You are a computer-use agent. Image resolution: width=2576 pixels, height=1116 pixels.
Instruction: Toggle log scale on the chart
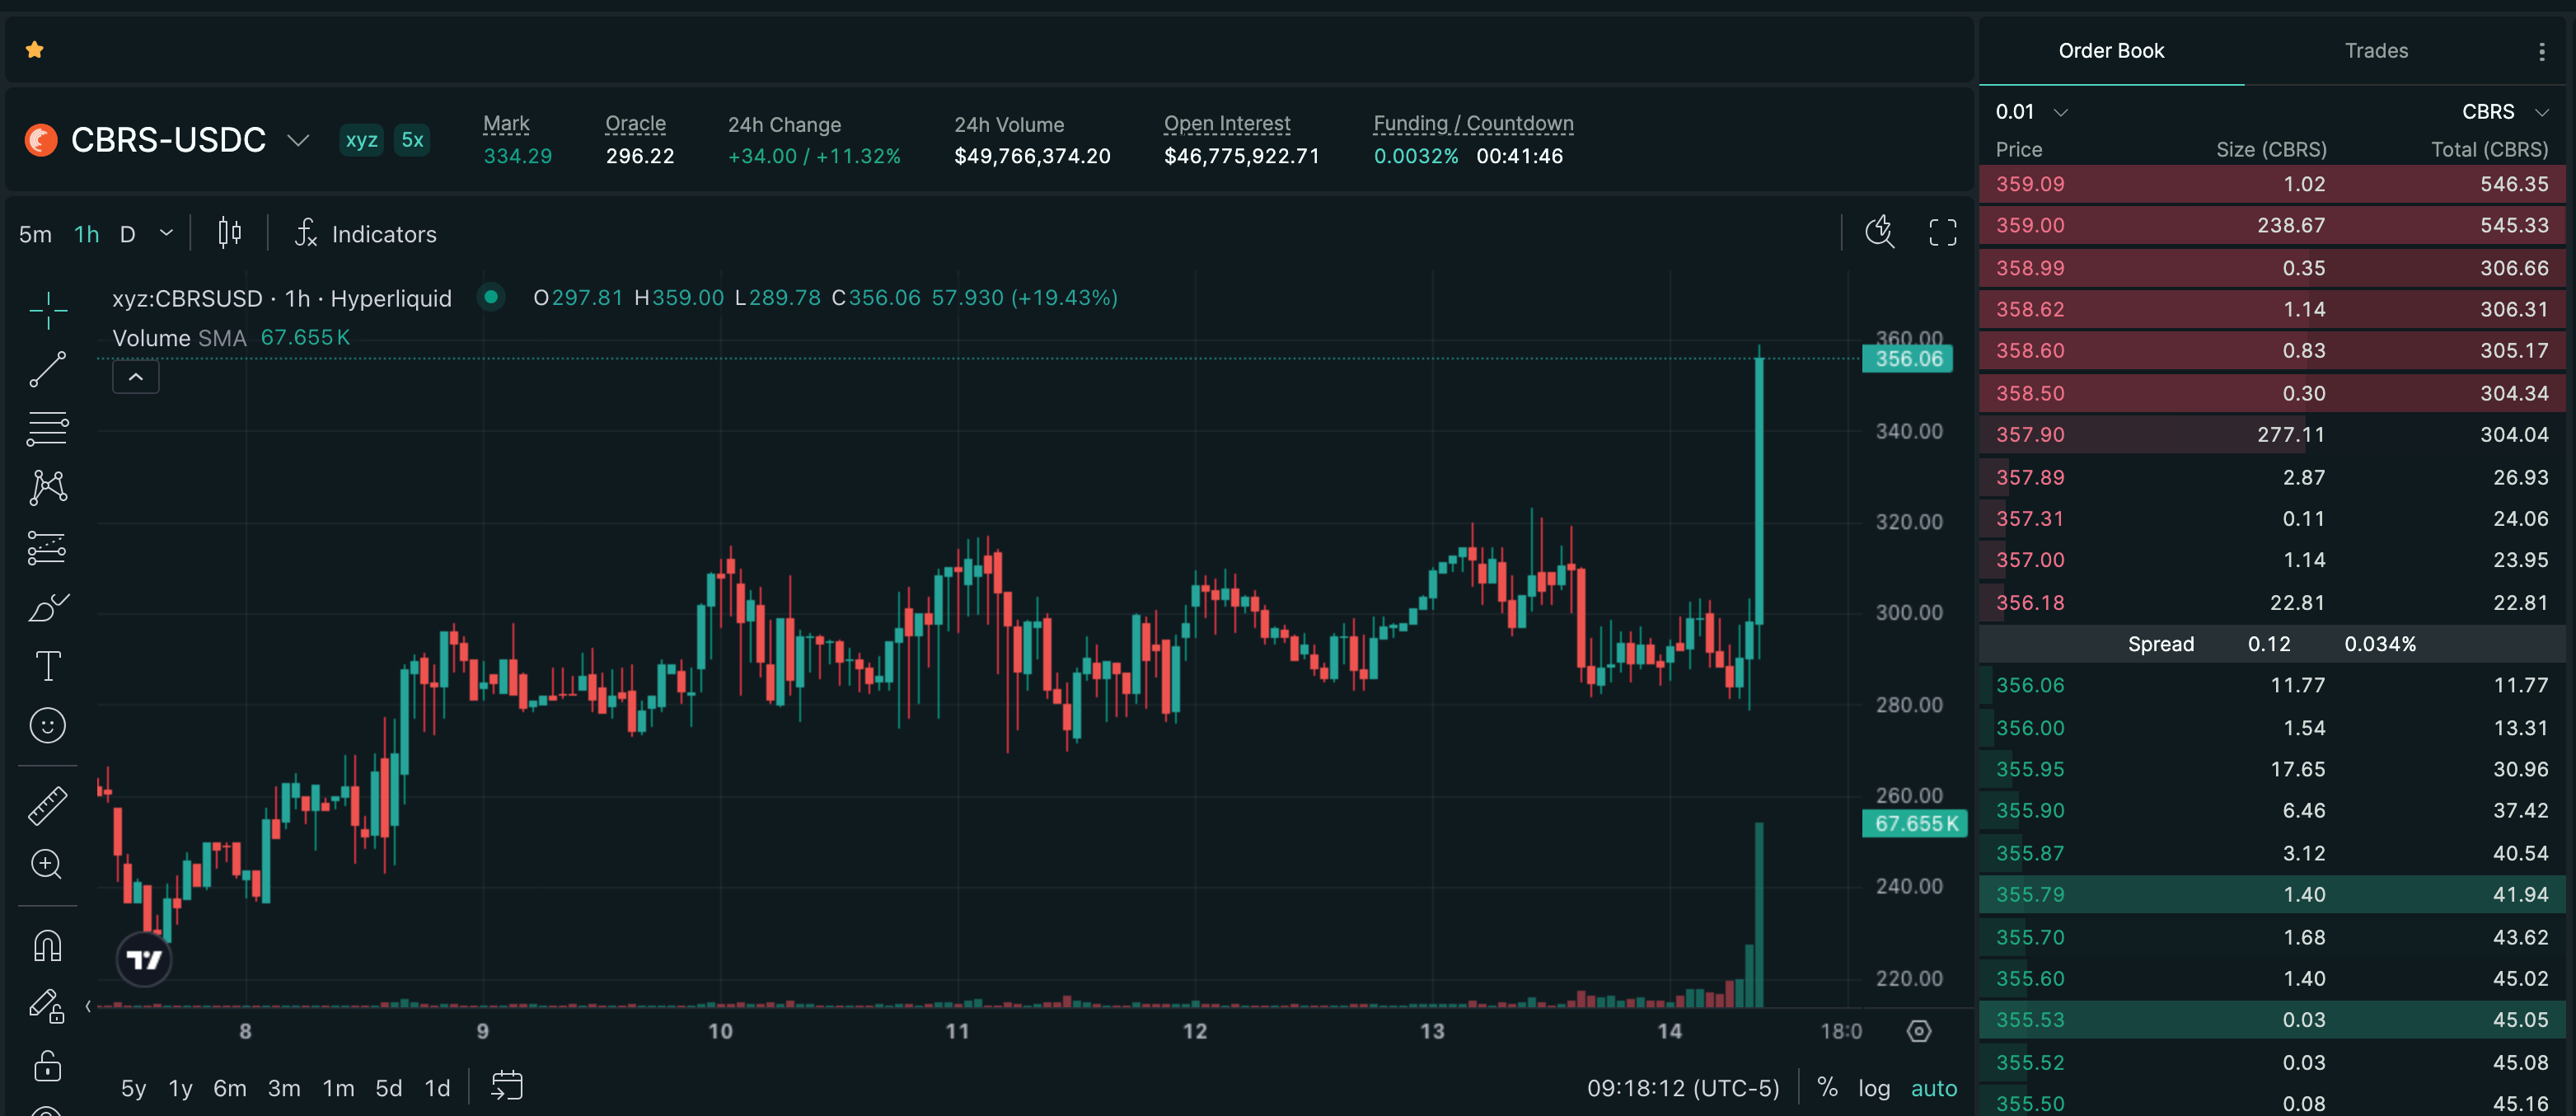pyautogui.click(x=1874, y=1088)
